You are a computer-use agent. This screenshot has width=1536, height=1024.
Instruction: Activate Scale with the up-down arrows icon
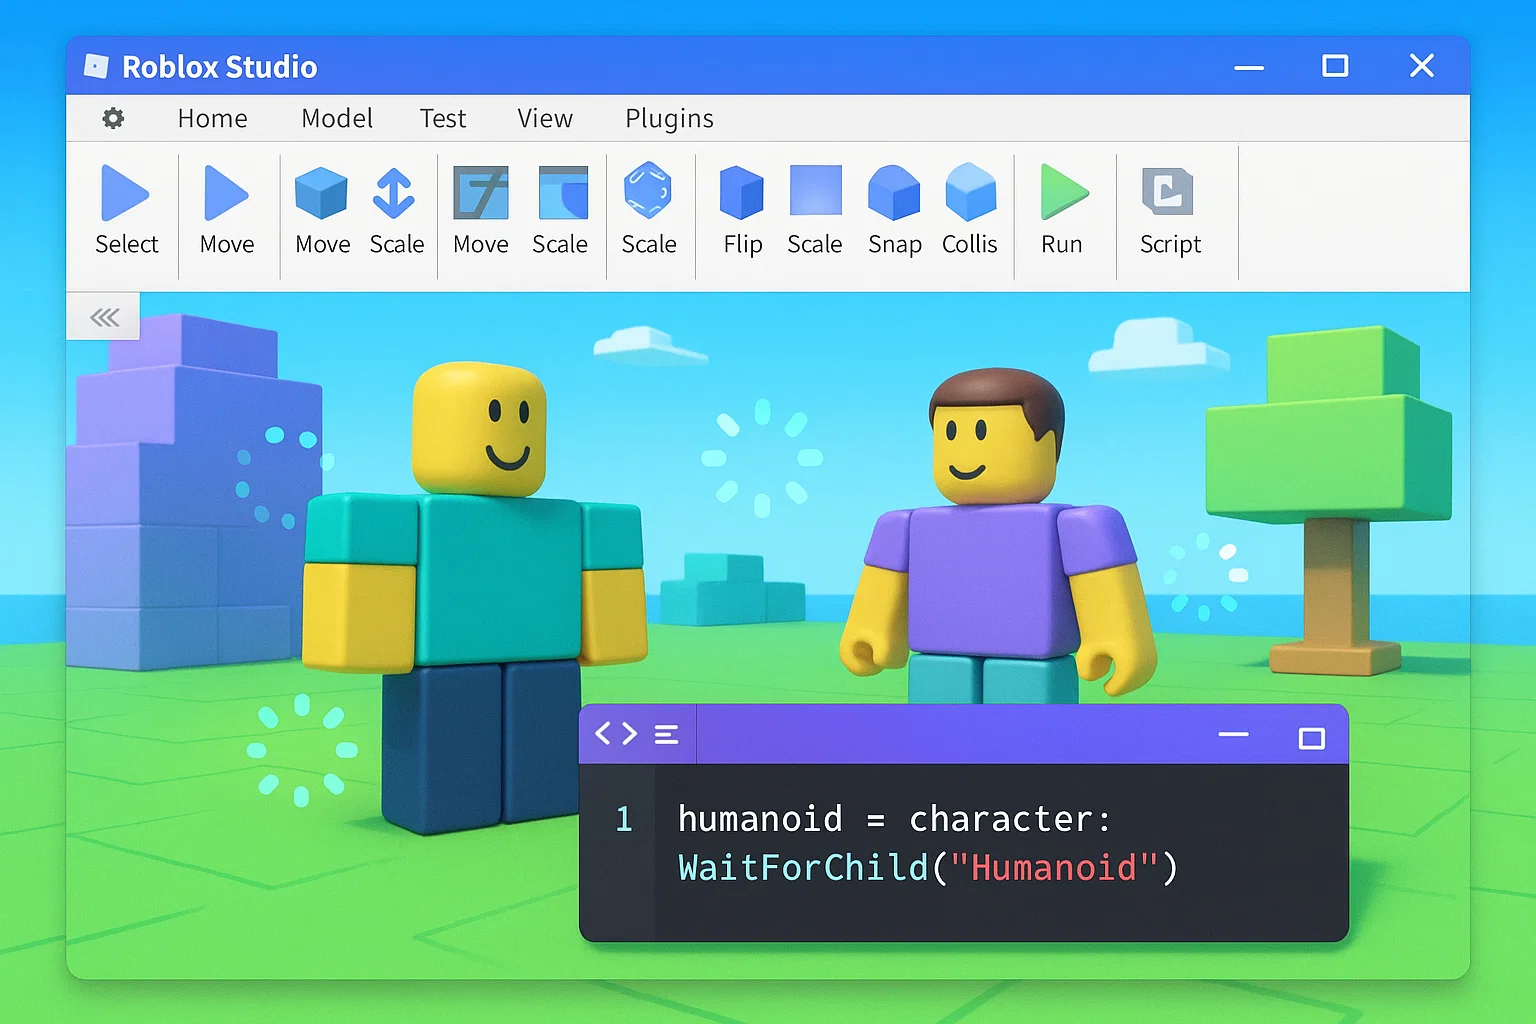(x=394, y=193)
